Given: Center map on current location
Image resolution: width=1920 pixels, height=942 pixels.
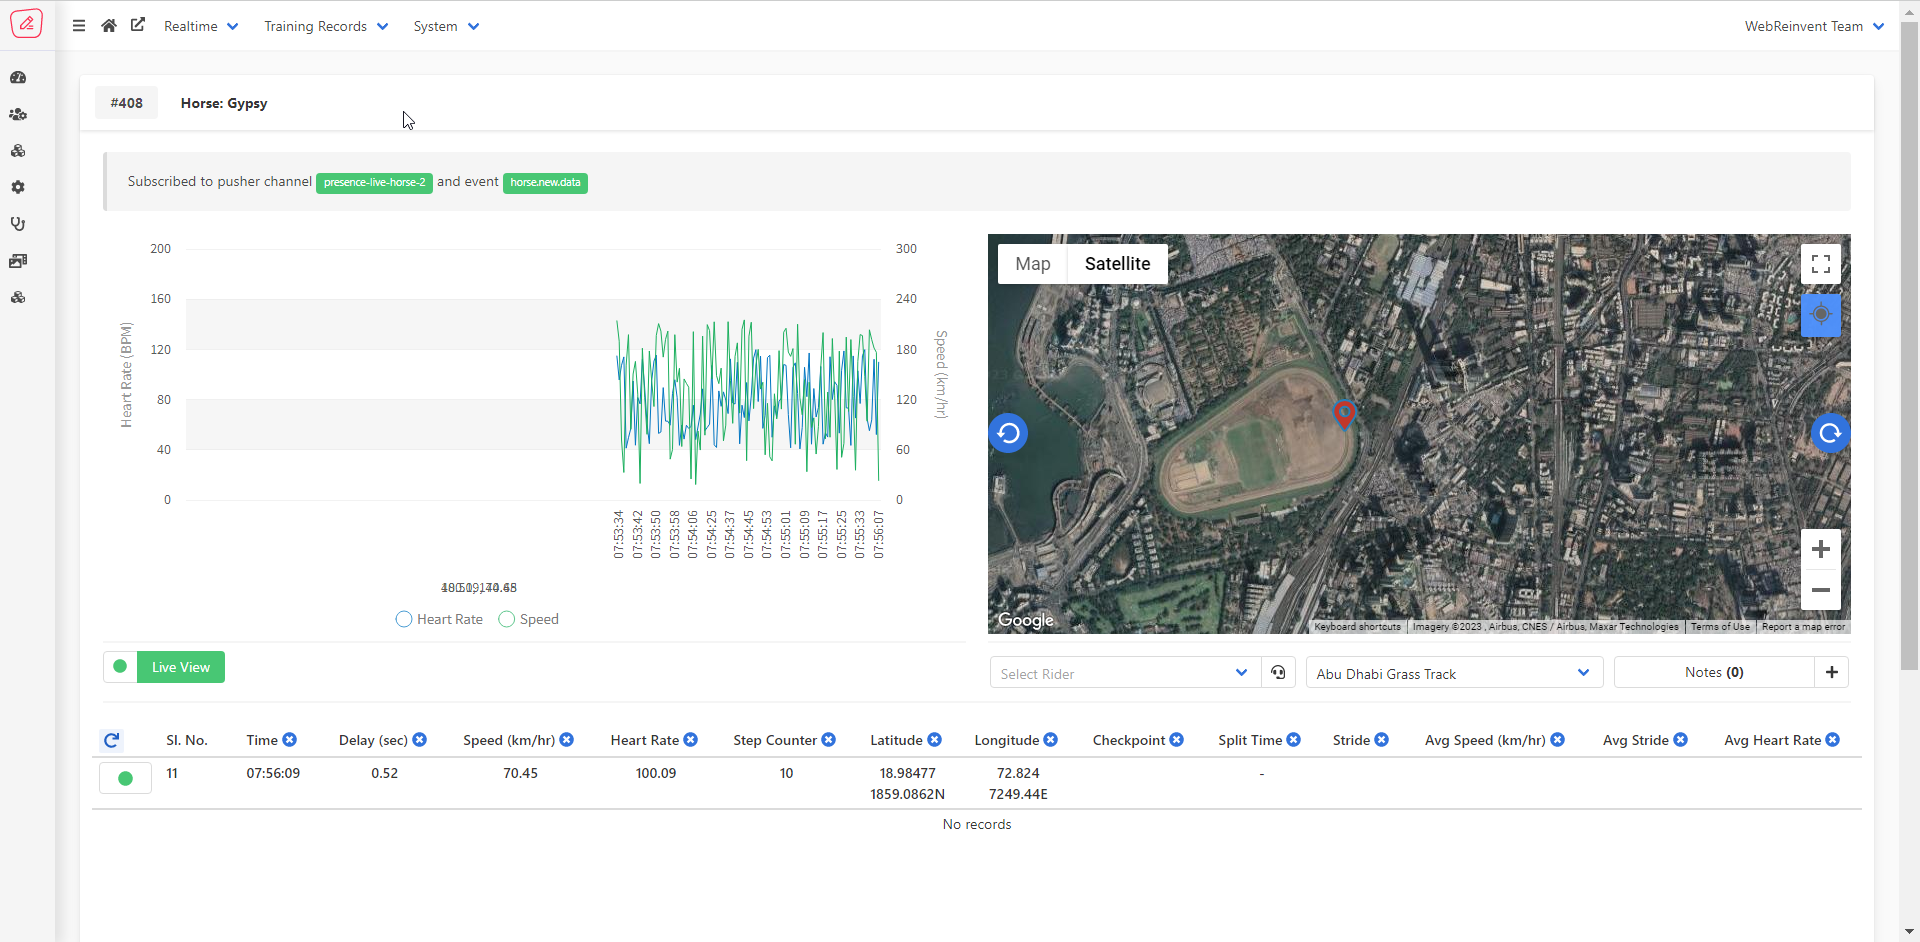Looking at the screenshot, I should [x=1820, y=315].
